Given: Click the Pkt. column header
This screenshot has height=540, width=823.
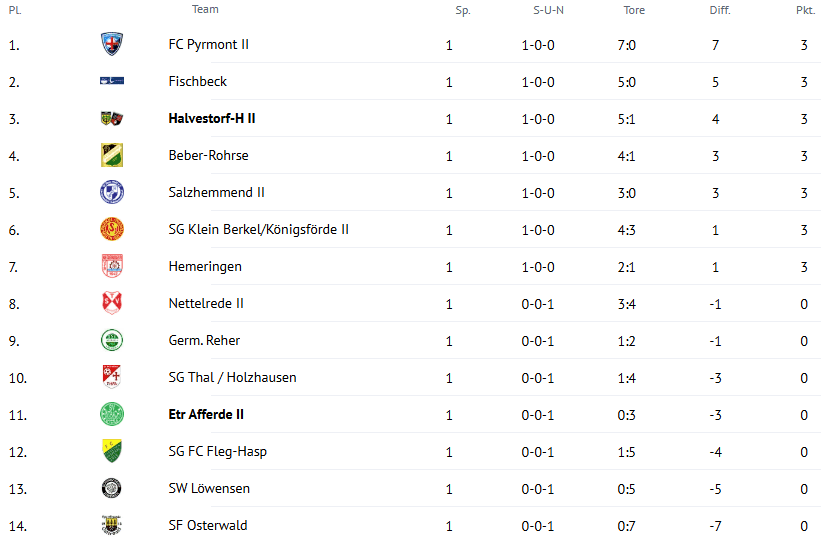Looking at the screenshot, I should click(x=805, y=10).
